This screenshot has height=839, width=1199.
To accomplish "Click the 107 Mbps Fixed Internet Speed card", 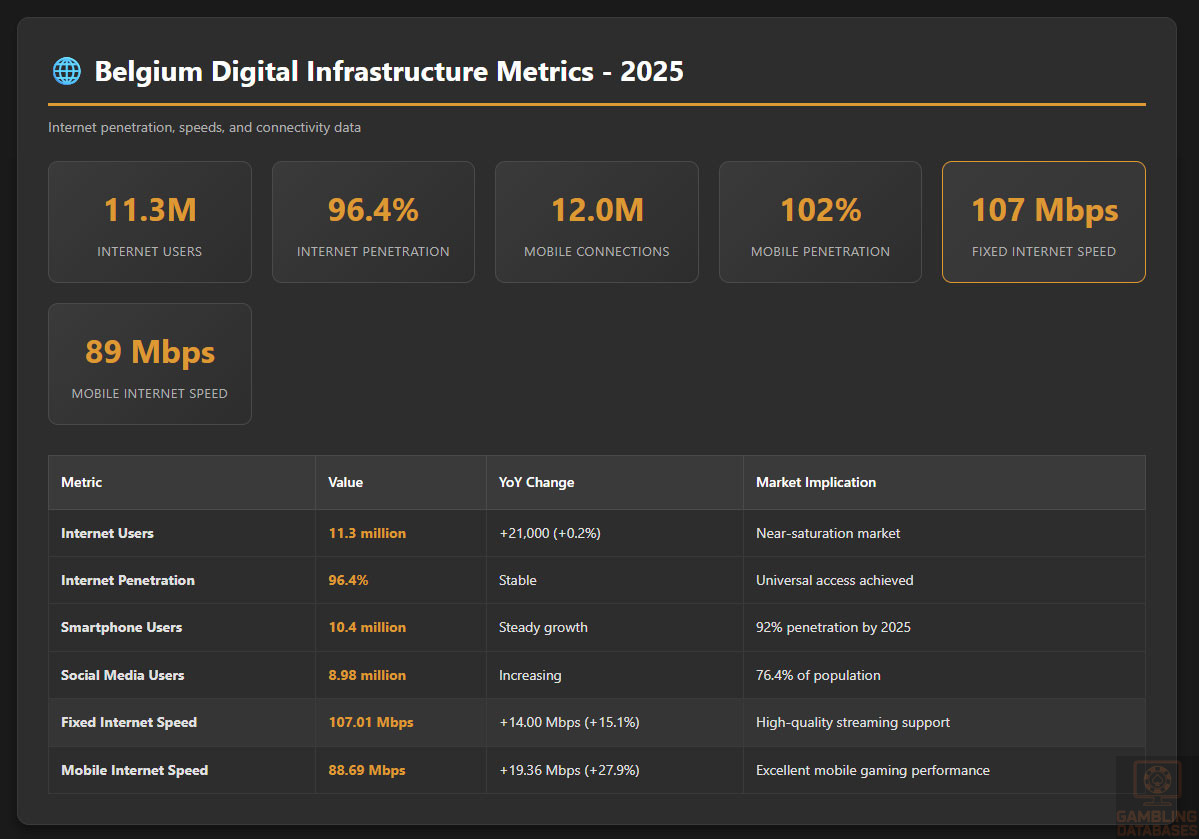I will (x=1044, y=222).
